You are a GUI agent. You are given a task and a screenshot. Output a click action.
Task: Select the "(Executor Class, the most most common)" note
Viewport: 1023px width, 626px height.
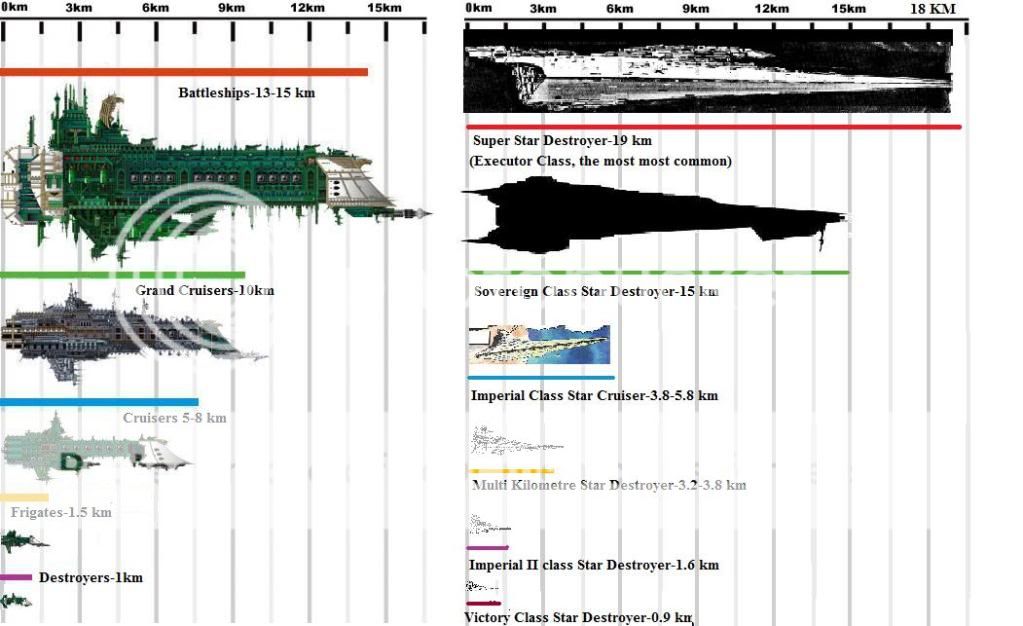(x=600, y=161)
